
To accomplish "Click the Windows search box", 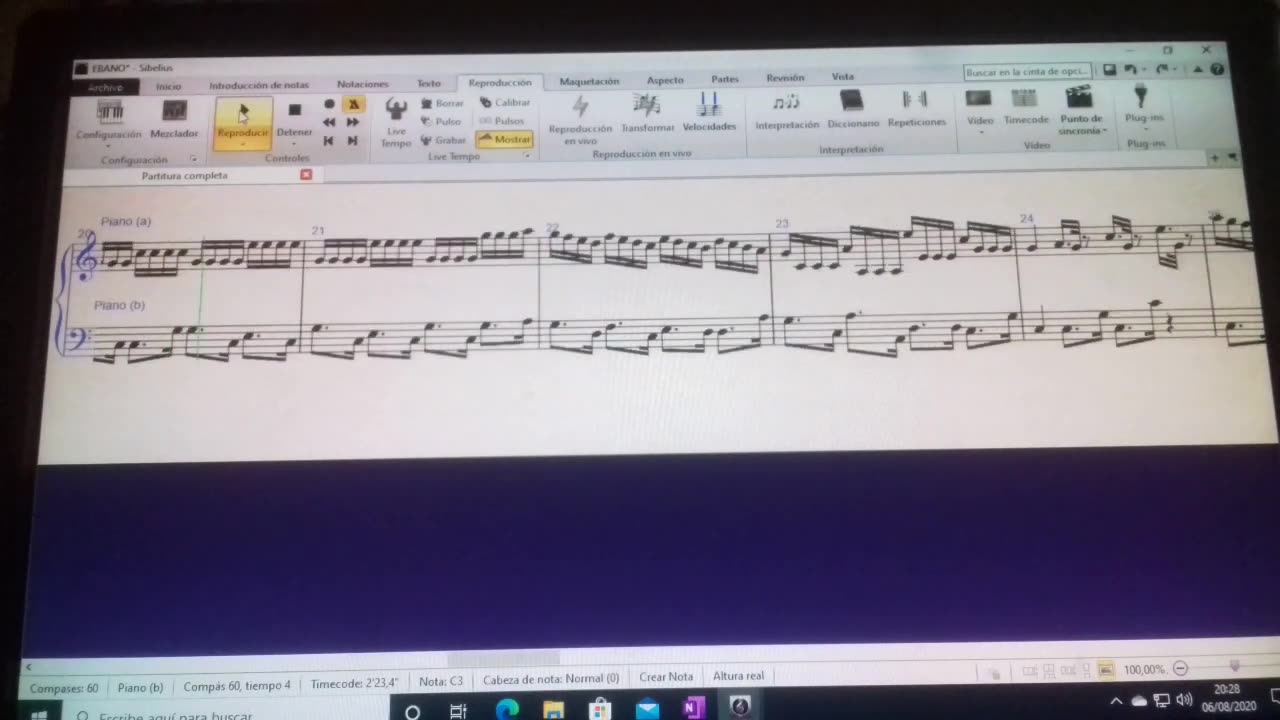I will pos(225,713).
